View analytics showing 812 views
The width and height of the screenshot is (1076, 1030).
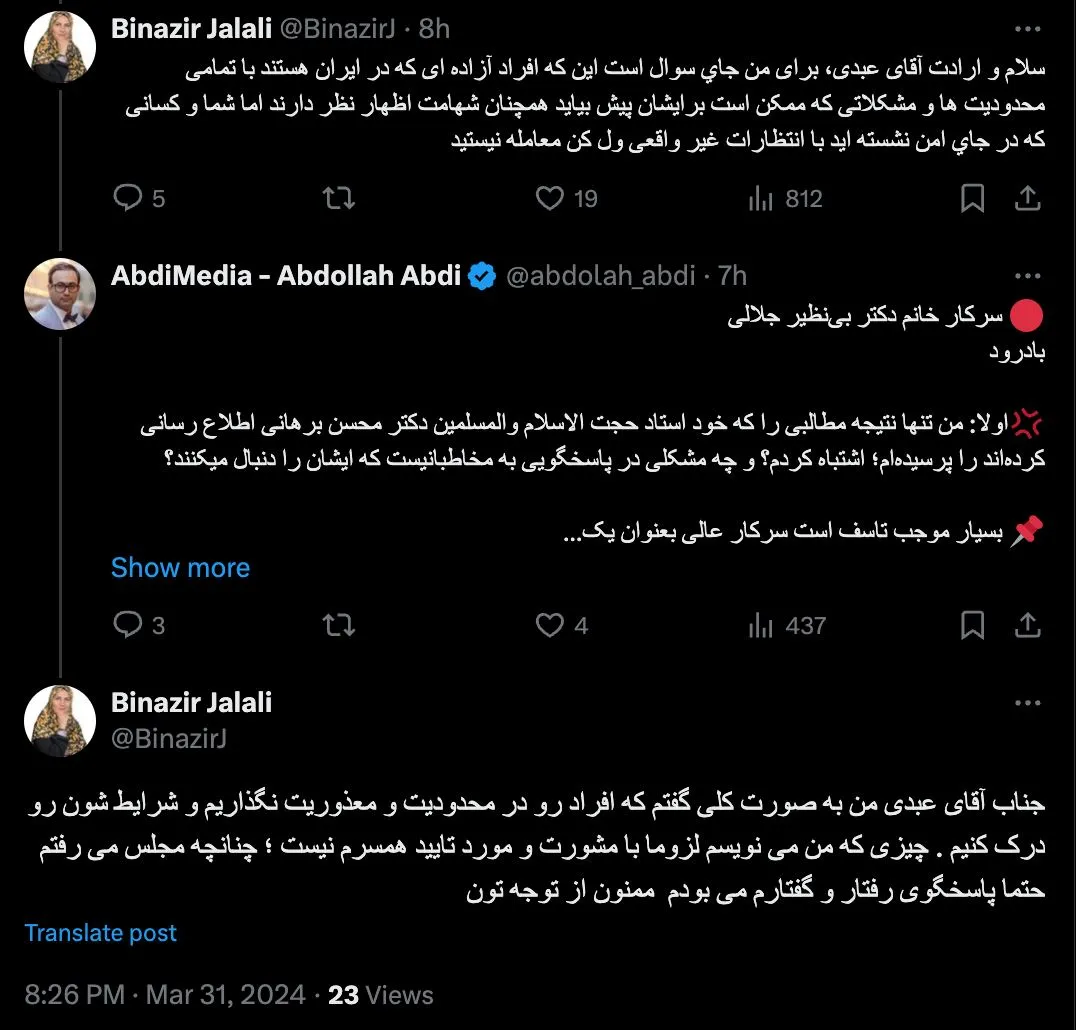click(762, 199)
